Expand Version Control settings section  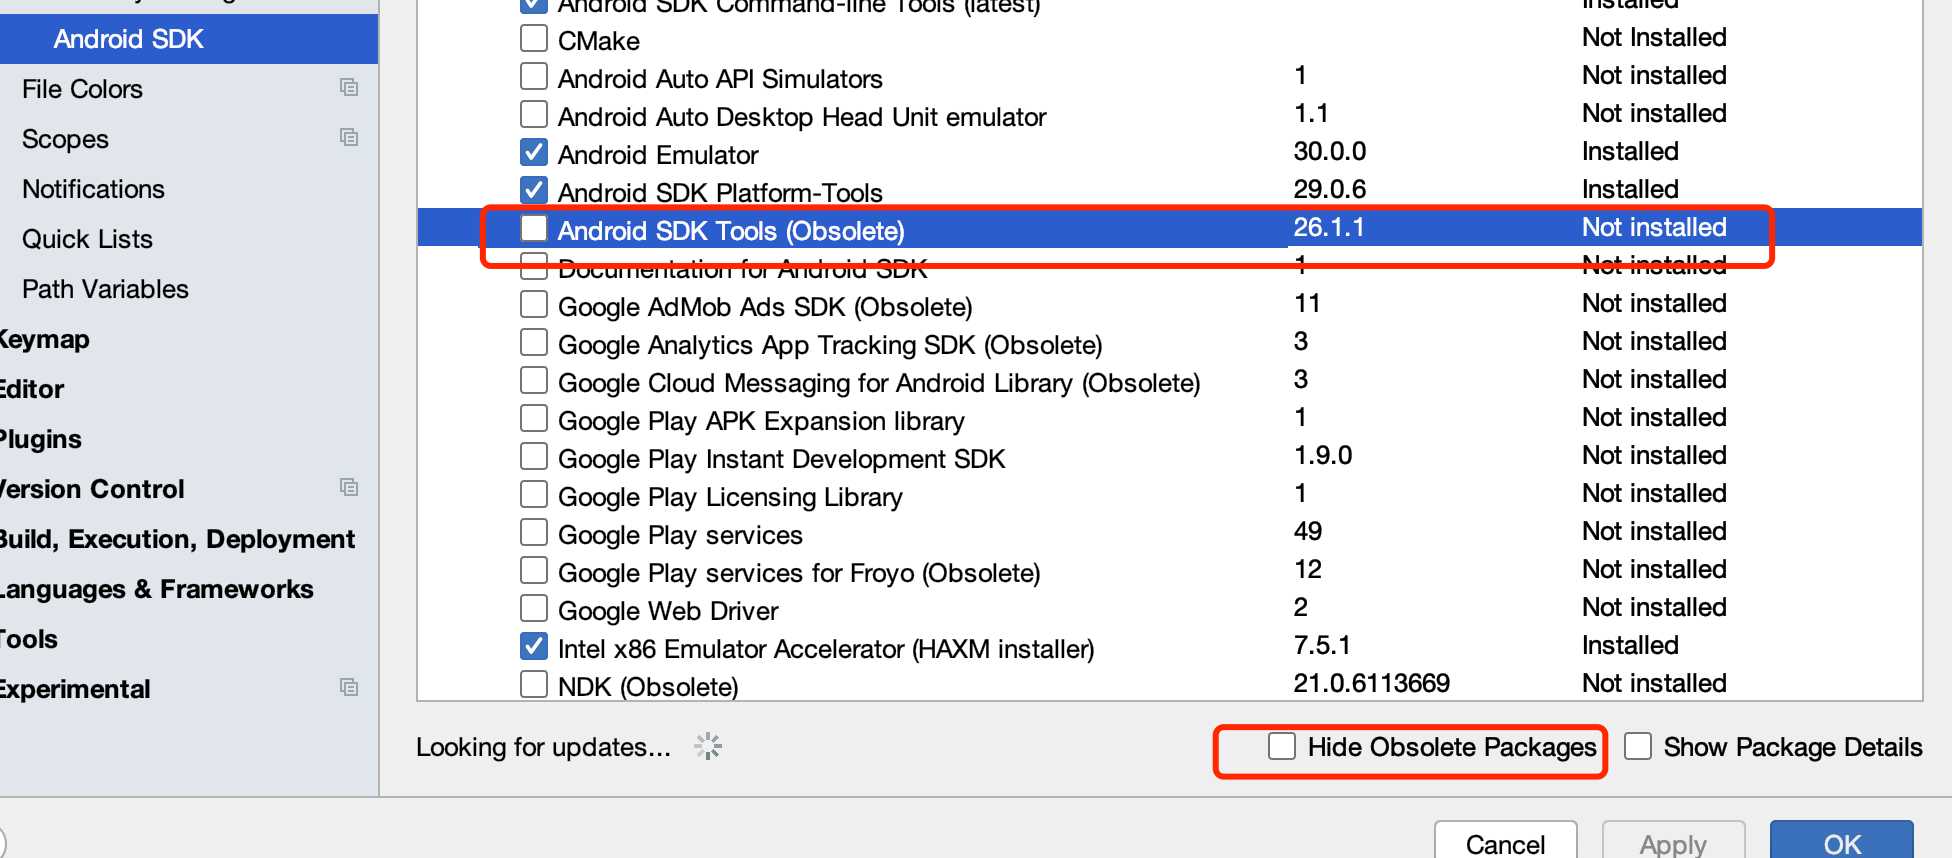[92, 489]
